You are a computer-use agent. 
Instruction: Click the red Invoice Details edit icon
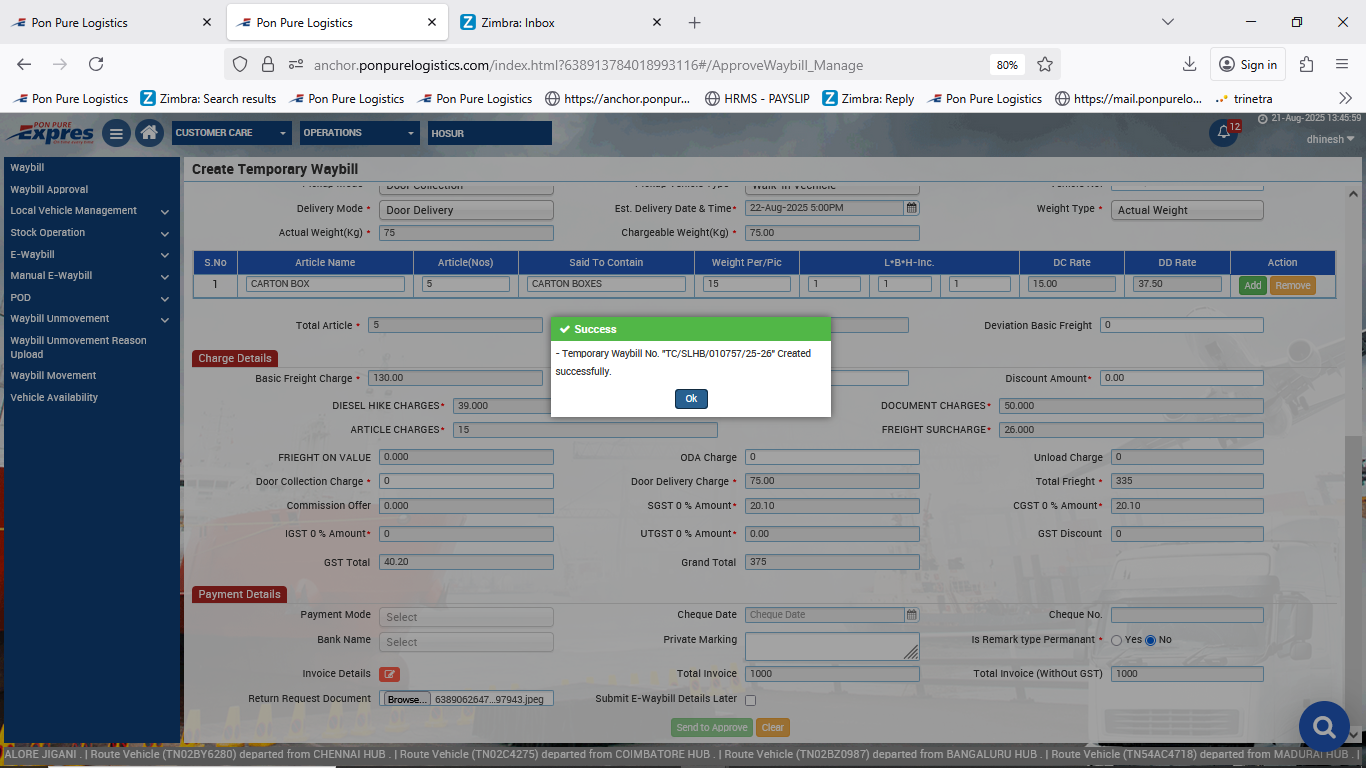coord(389,674)
